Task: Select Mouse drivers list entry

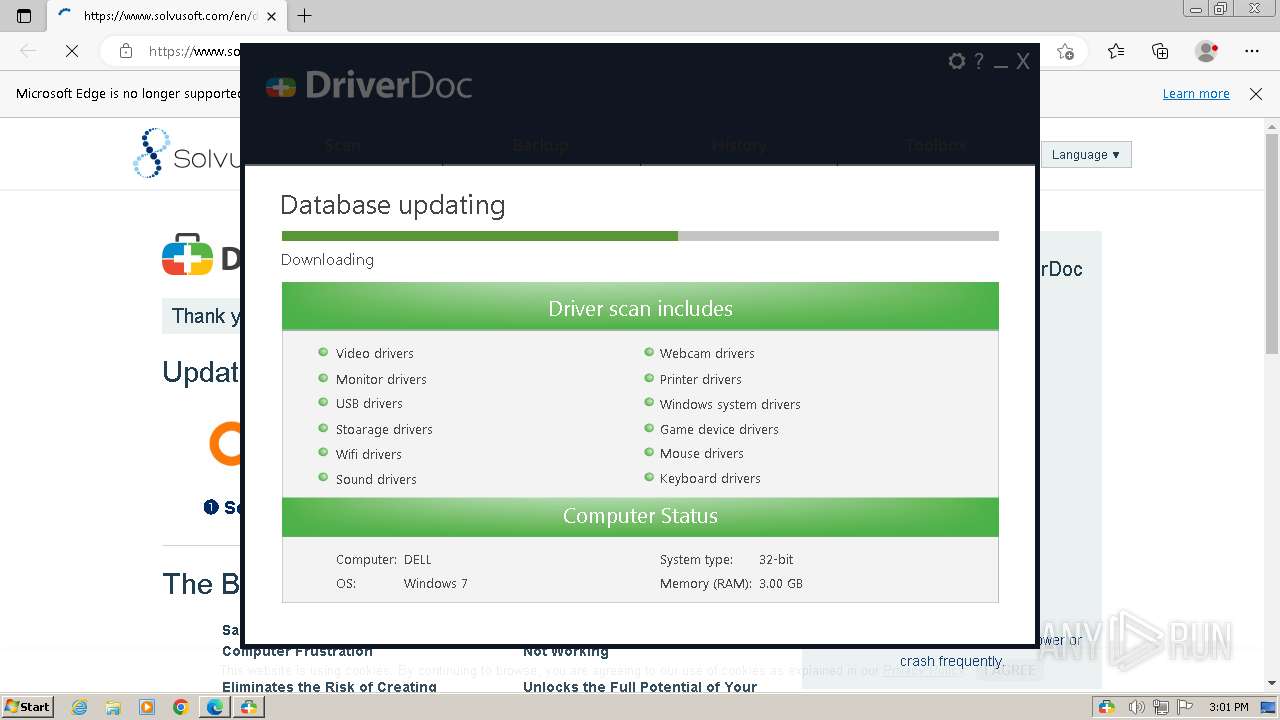Action: [x=701, y=453]
